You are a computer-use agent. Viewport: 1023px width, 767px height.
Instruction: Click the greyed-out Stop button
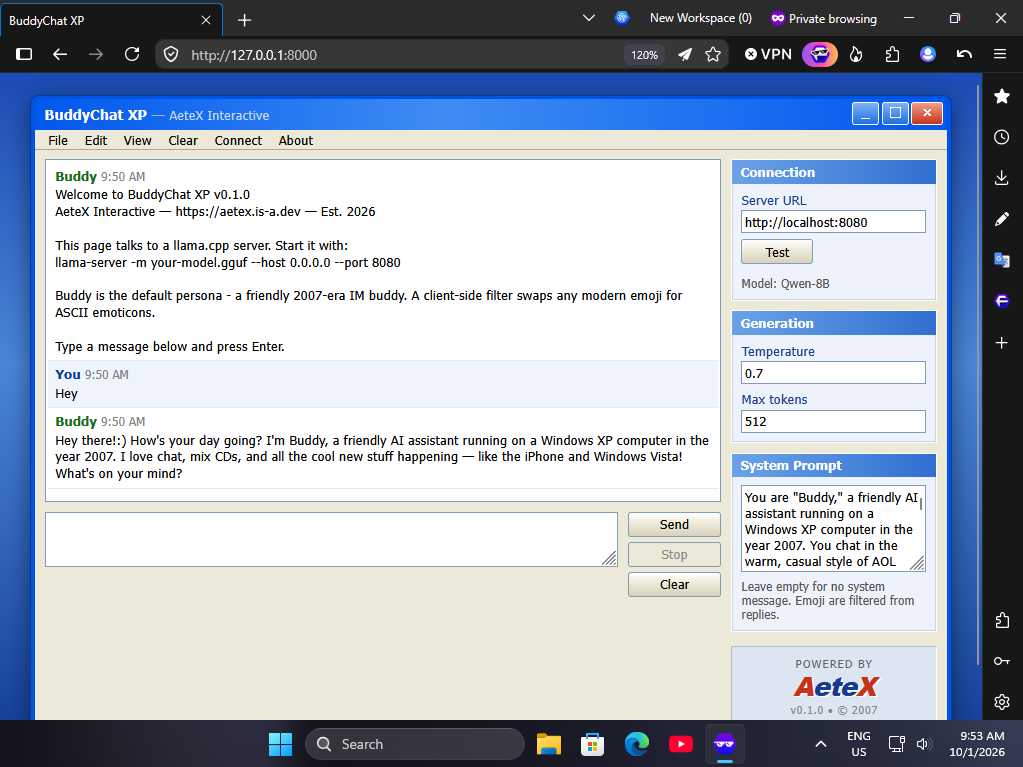click(674, 554)
